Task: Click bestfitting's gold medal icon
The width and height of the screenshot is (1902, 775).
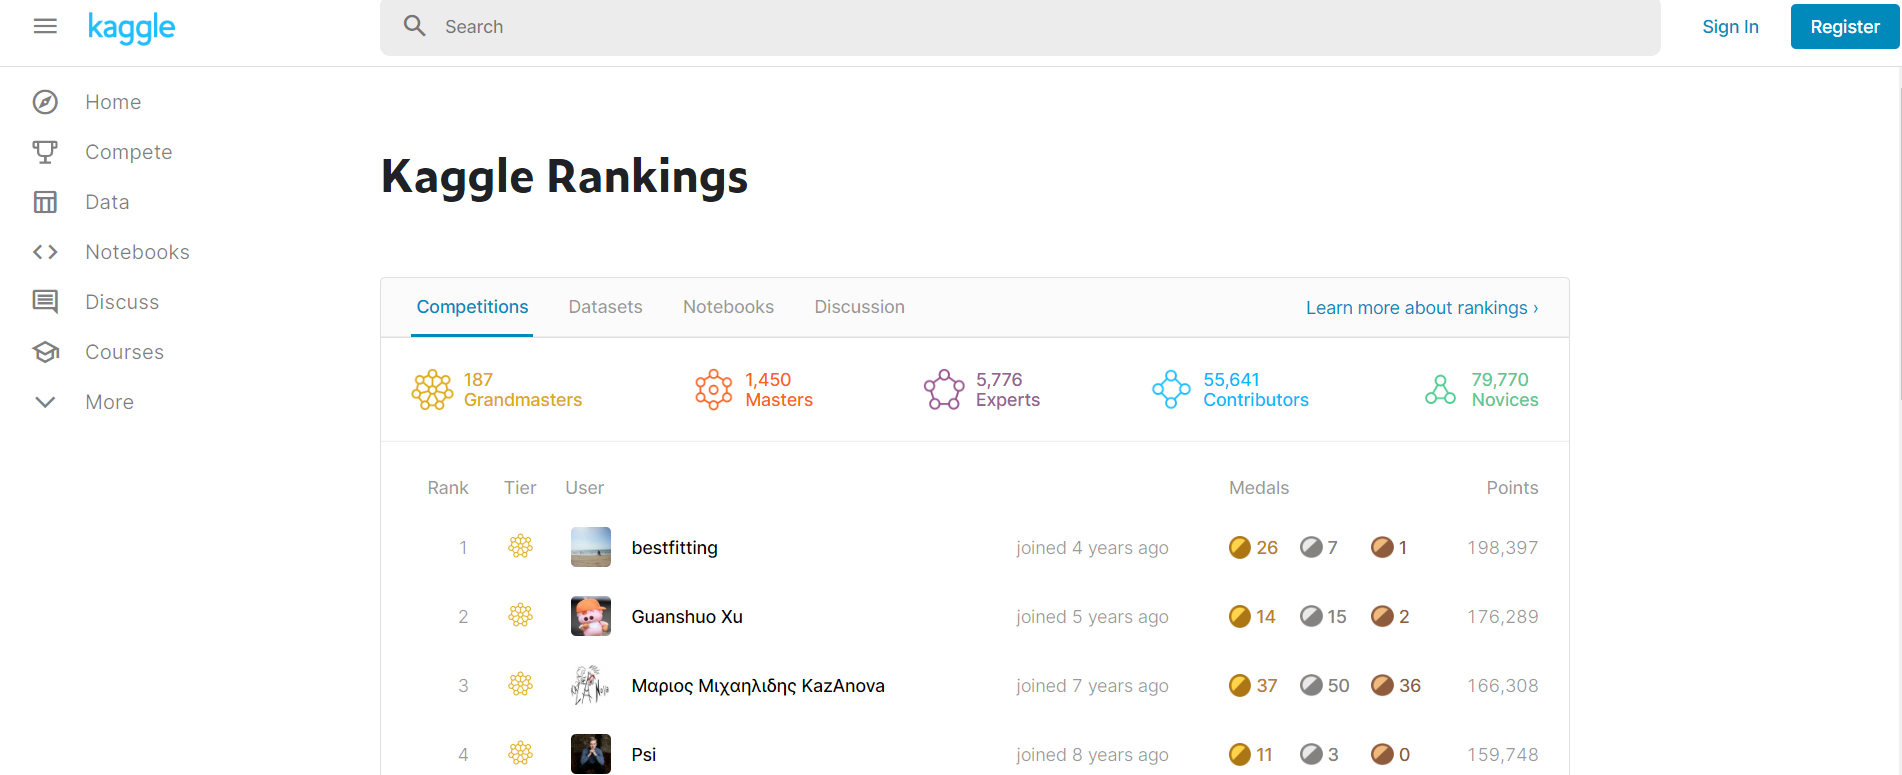Action: point(1240,547)
